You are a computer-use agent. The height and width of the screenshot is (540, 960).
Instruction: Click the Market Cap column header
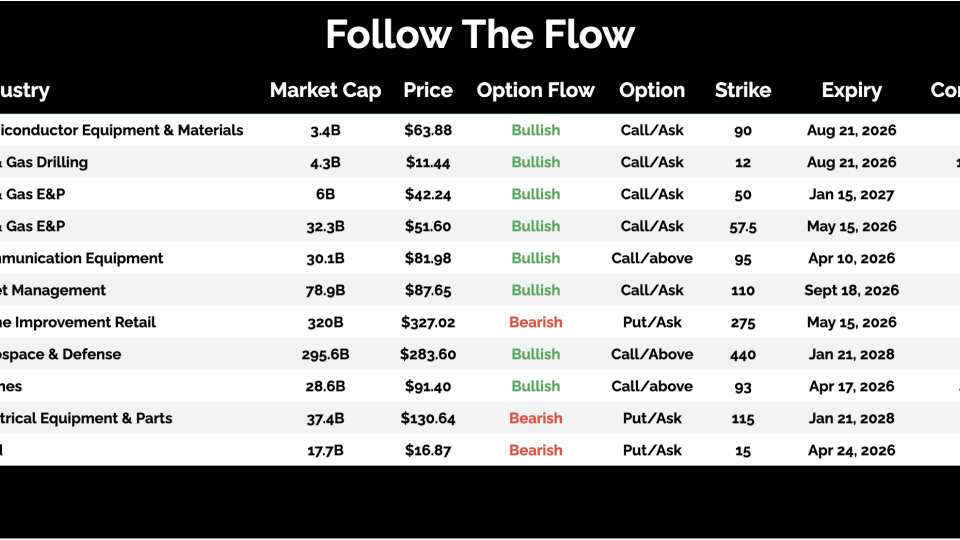325,90
